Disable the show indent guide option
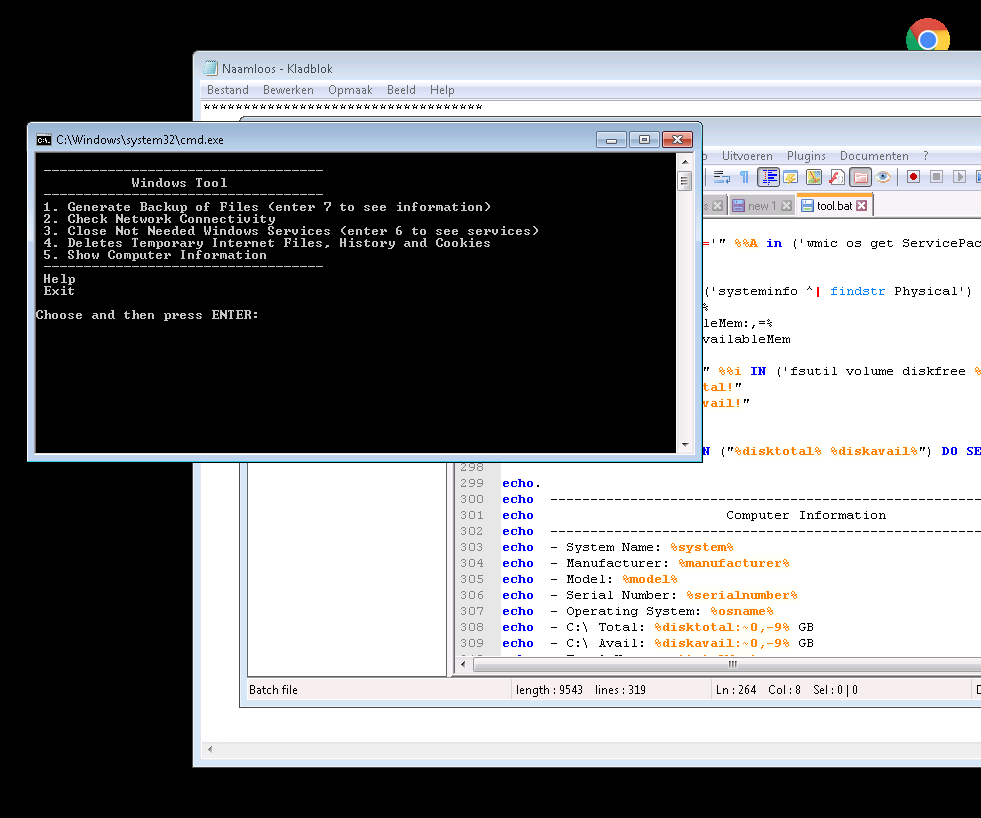This screenshot has height=818, width=981. 768,177
